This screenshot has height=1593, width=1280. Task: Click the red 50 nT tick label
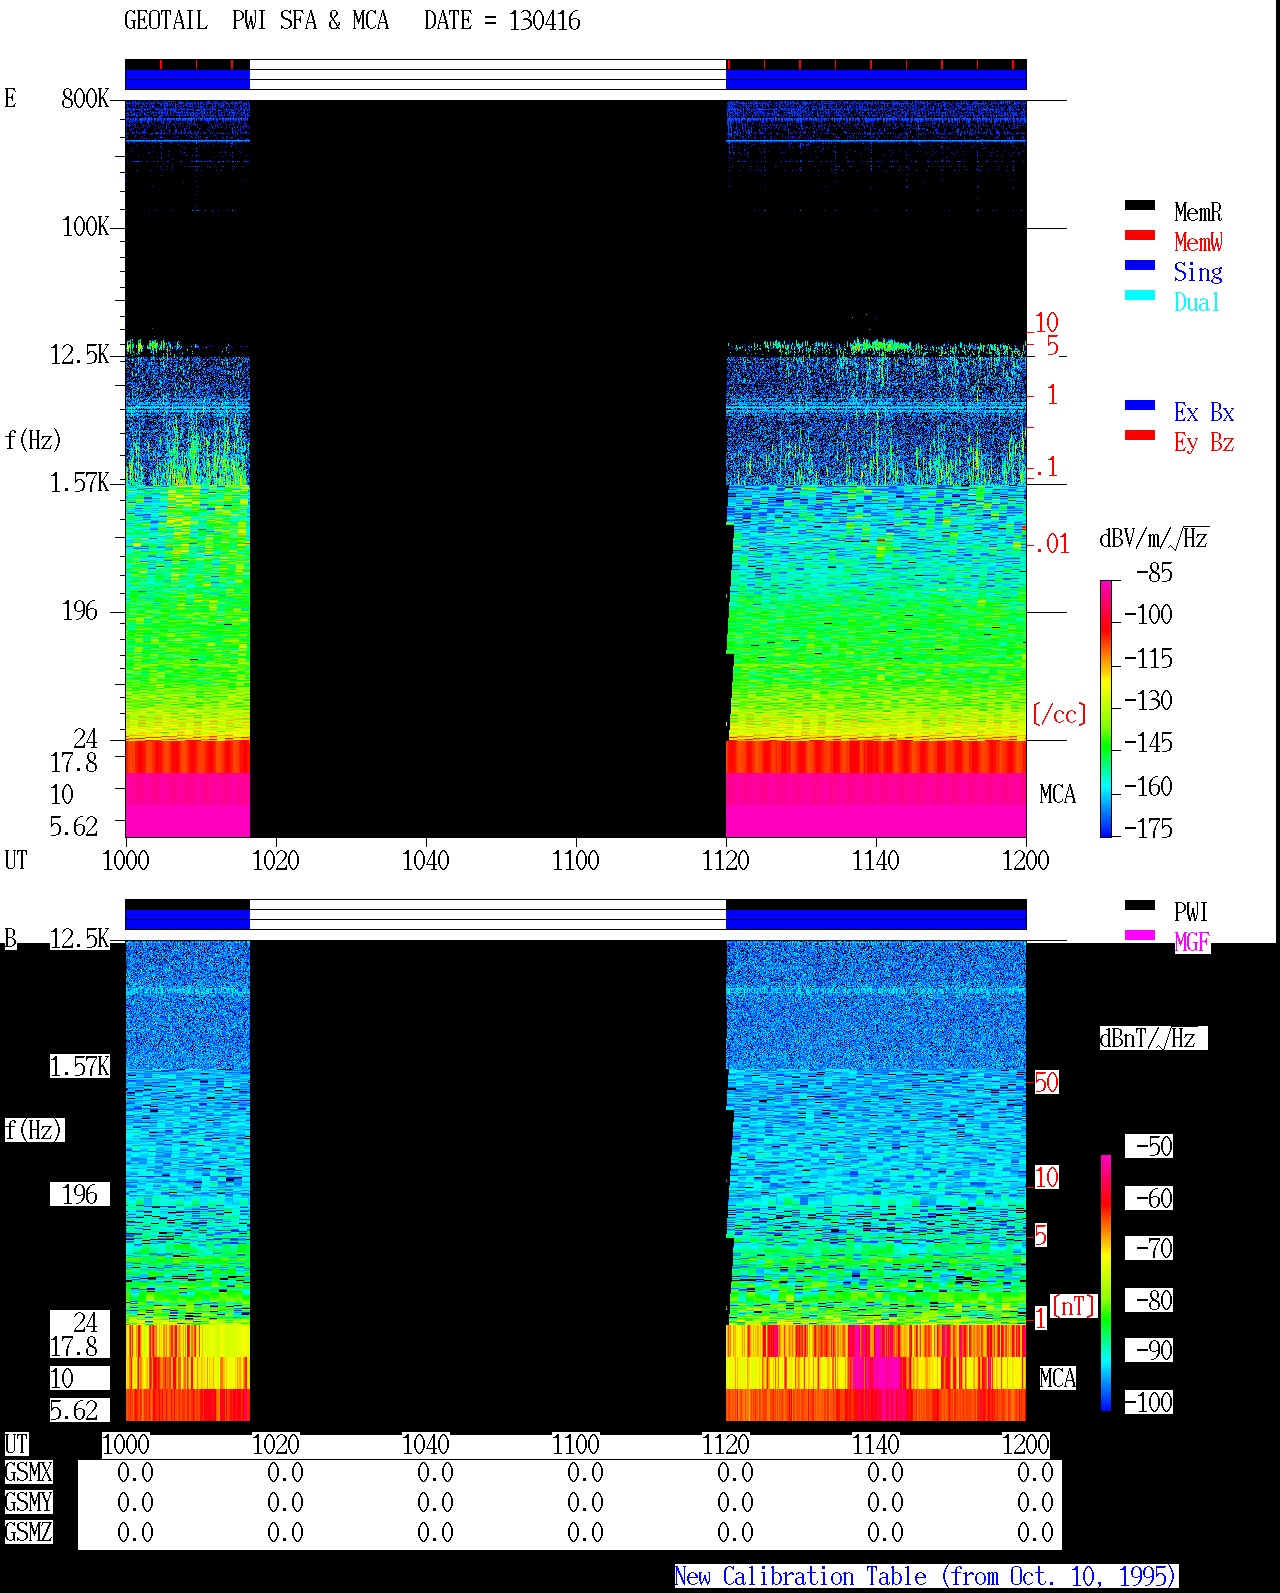[x=1046, y=1082]
